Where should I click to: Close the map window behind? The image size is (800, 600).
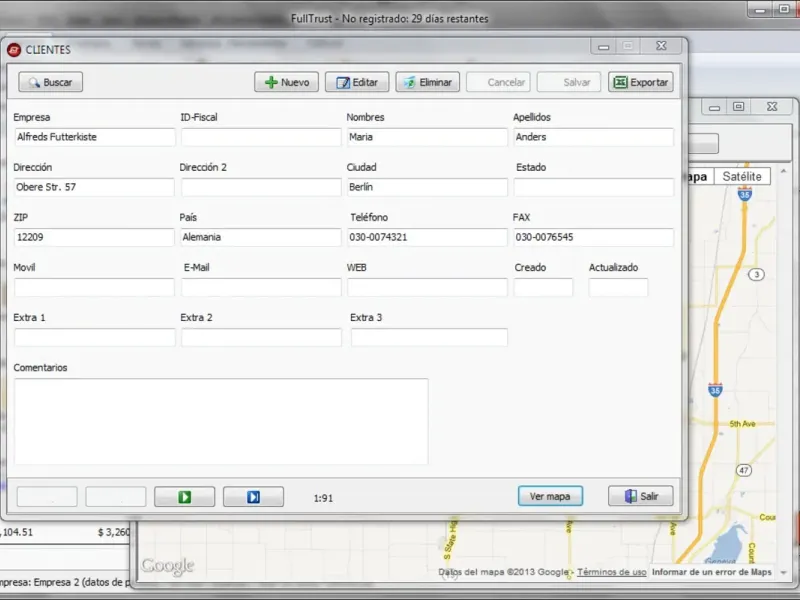[772, 107]
